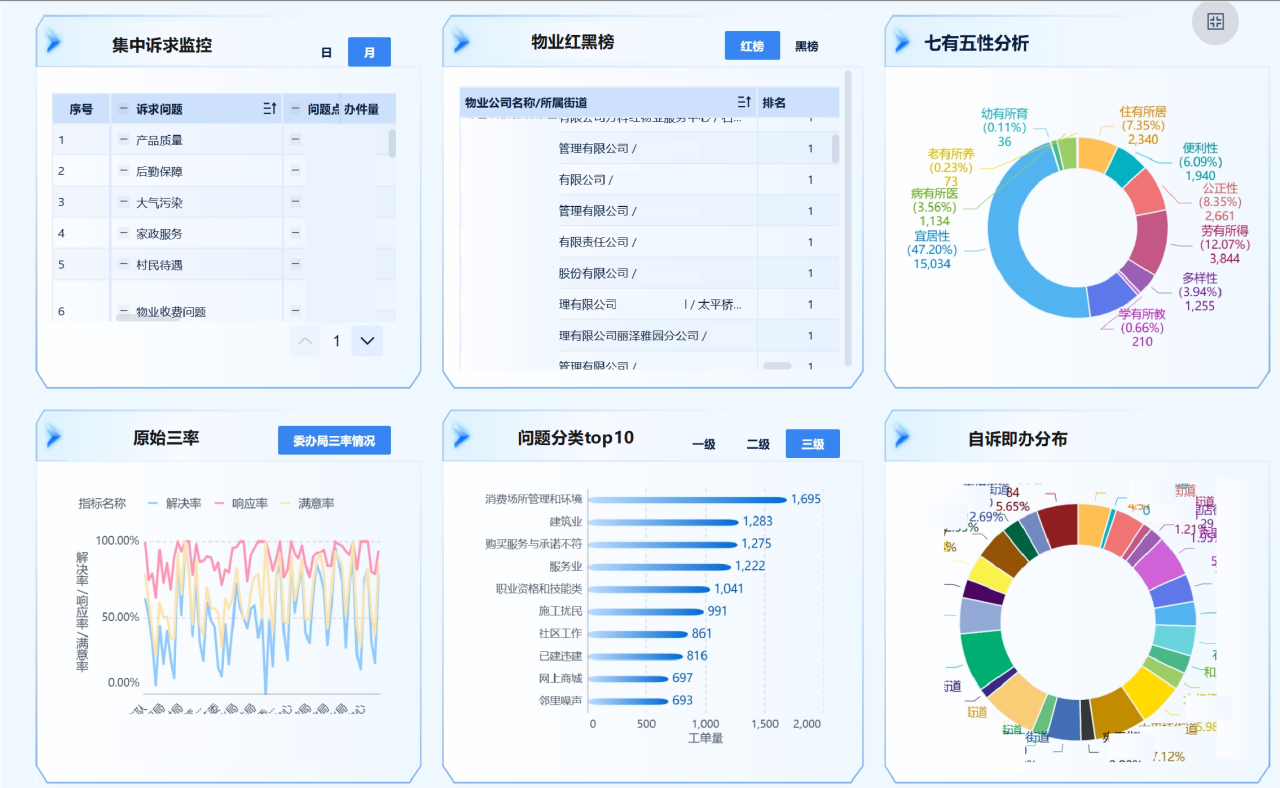The width and height of the screenshot is (1280, 788).
Task: Toggle 满意率 series in chart legend
Action: 305,503
